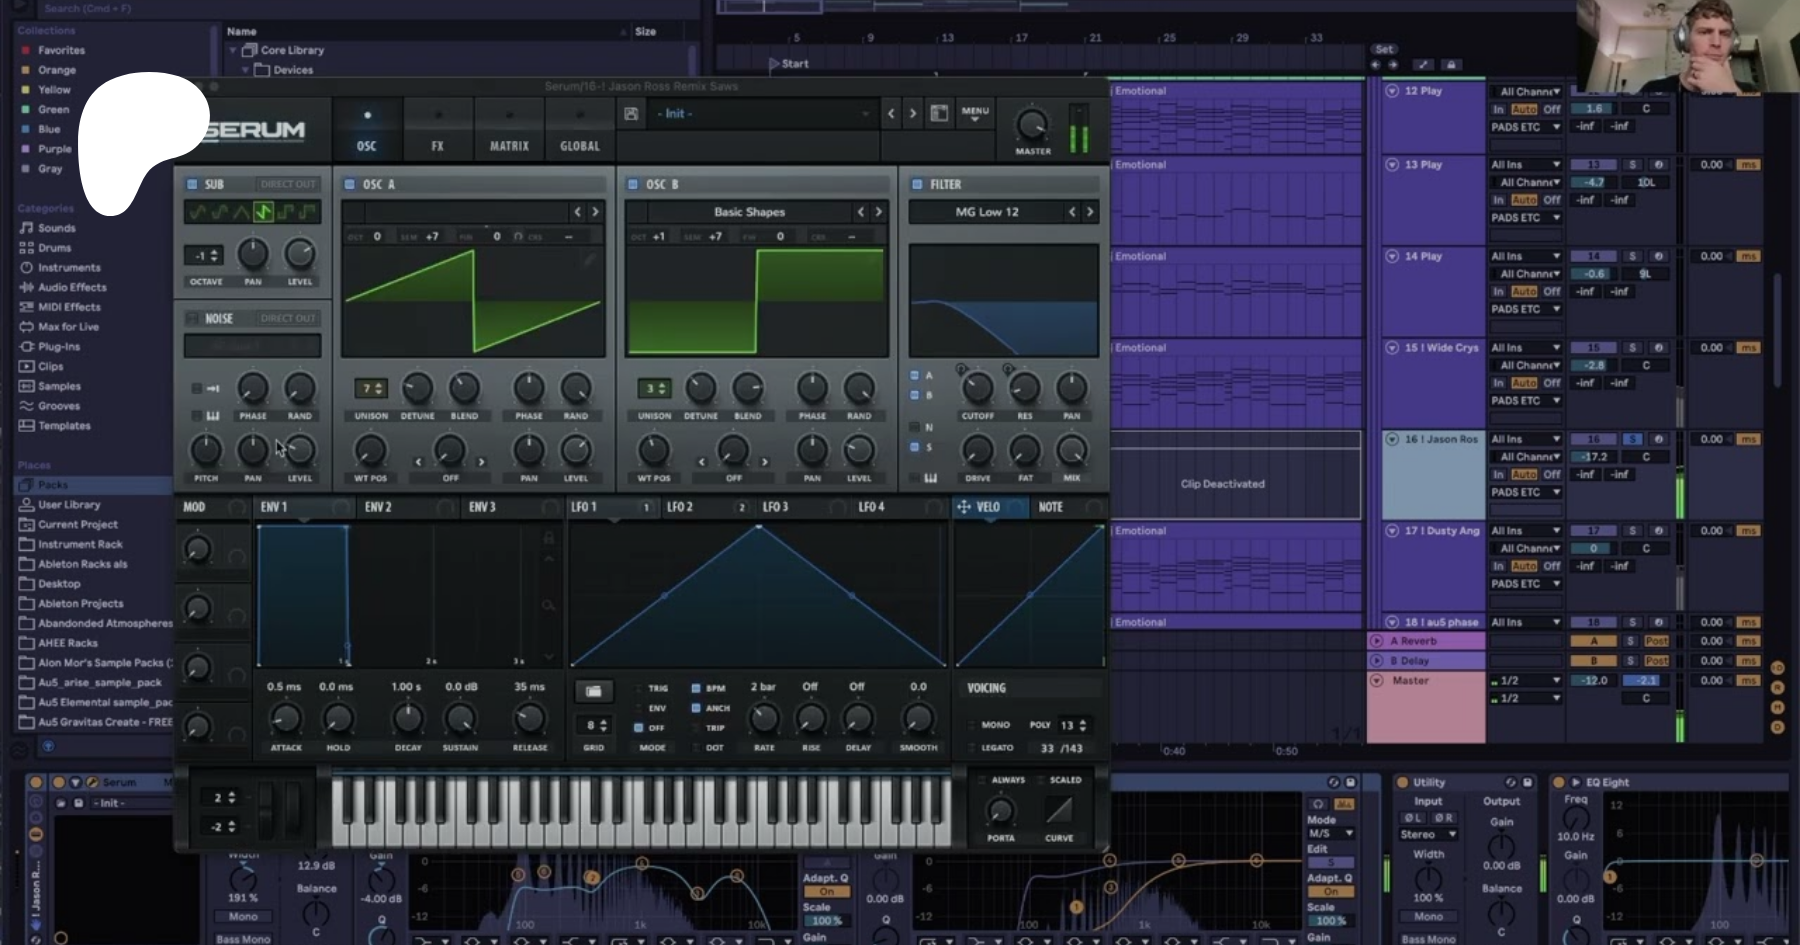The width and height of the screenshot is (1800, 945).
Task: Collapse track 15 Wide Crys fold arrow
Action: point(1392,348)
